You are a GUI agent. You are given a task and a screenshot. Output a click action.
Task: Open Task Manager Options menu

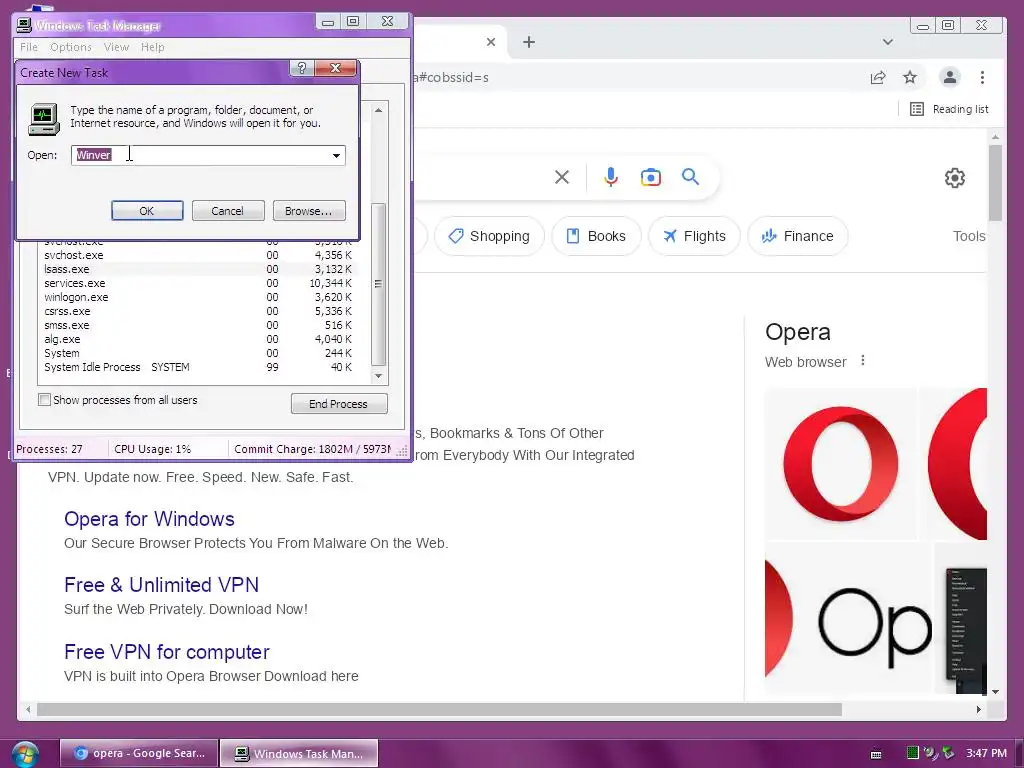click(71, 47)
